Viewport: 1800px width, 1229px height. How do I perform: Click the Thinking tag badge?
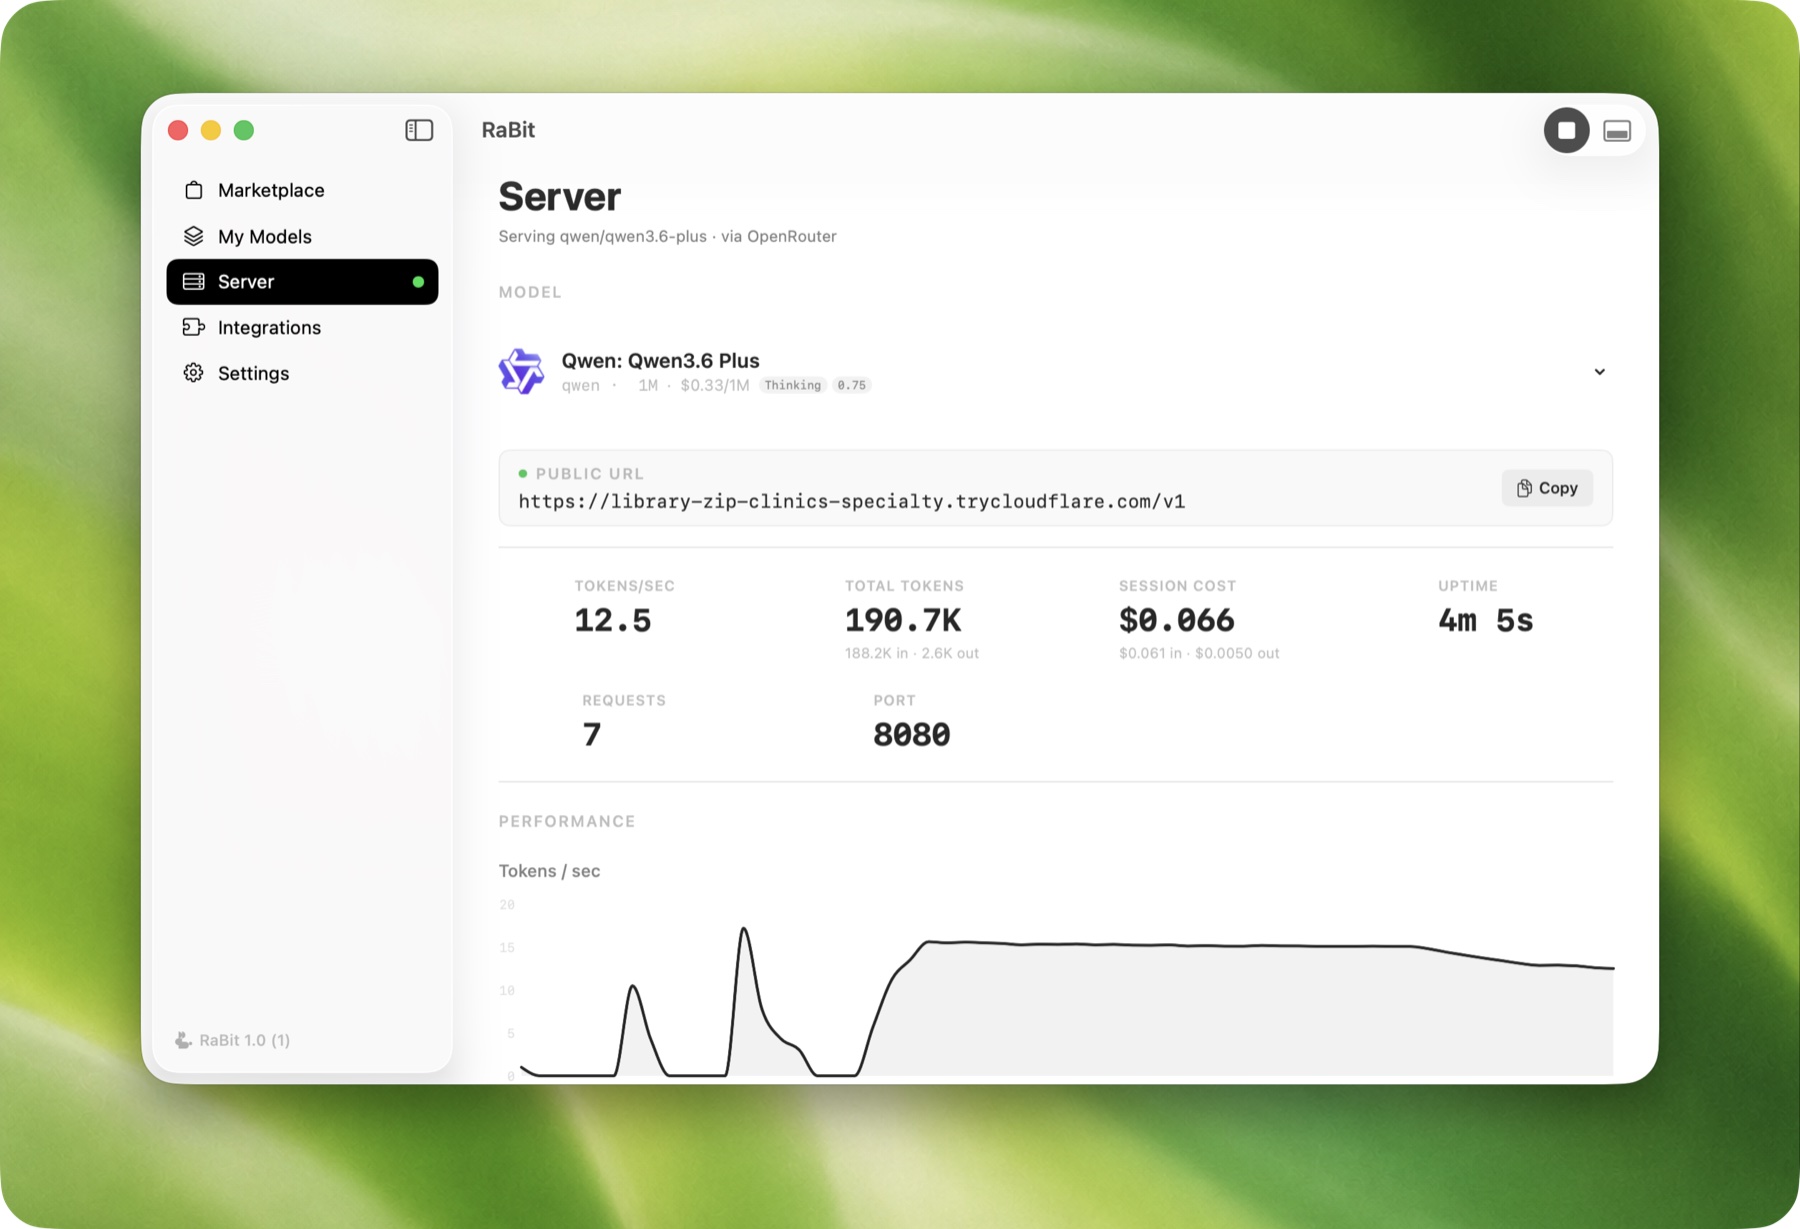coord(792,385)
